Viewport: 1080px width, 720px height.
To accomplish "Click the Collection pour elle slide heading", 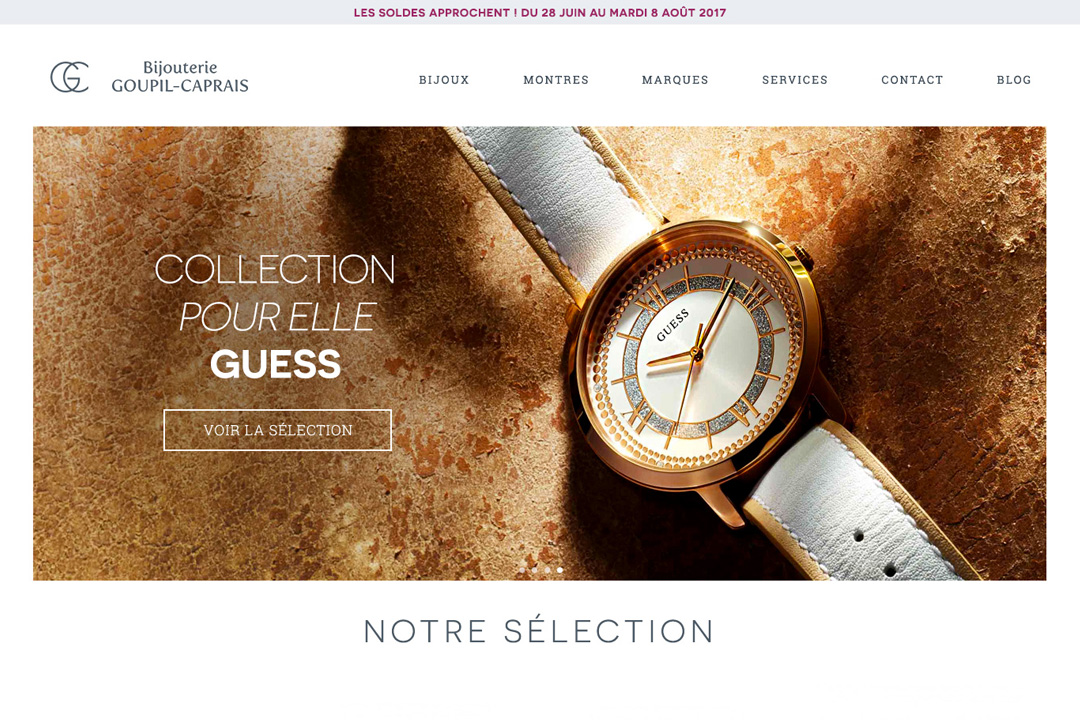I will [276, 293].
